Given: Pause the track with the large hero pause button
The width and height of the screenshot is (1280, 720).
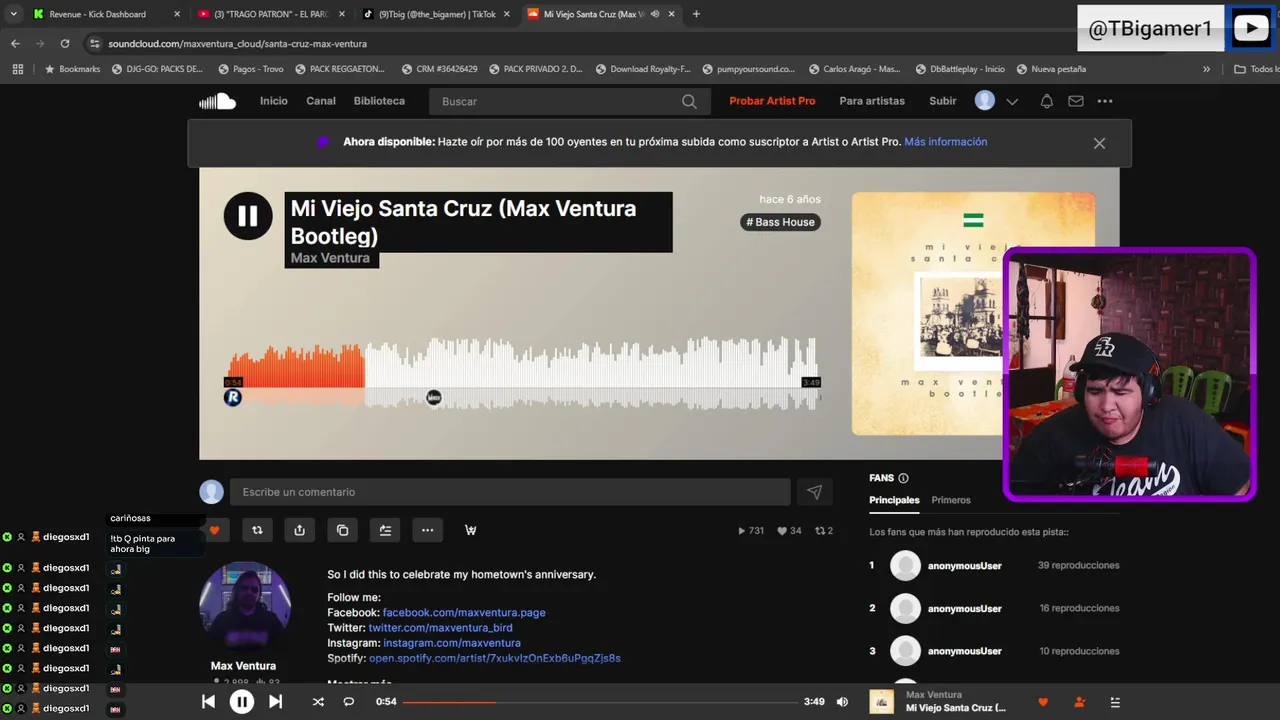Looking at the screenshot, I should (248, 216).
